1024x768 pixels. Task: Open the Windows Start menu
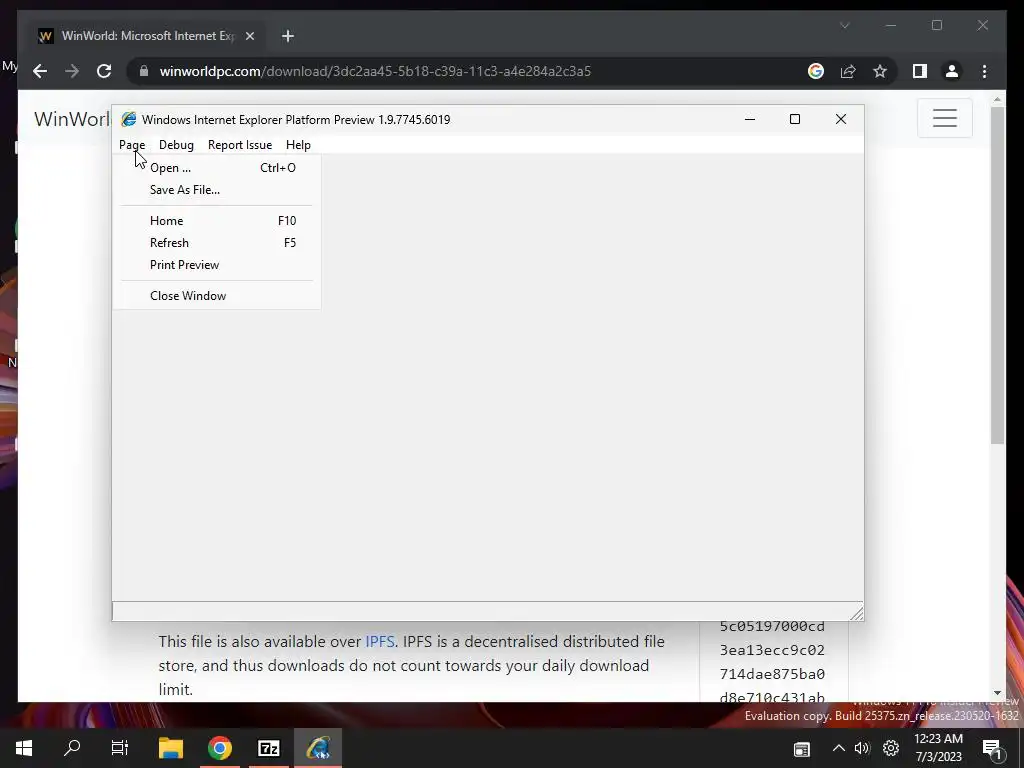click(24, 748)
